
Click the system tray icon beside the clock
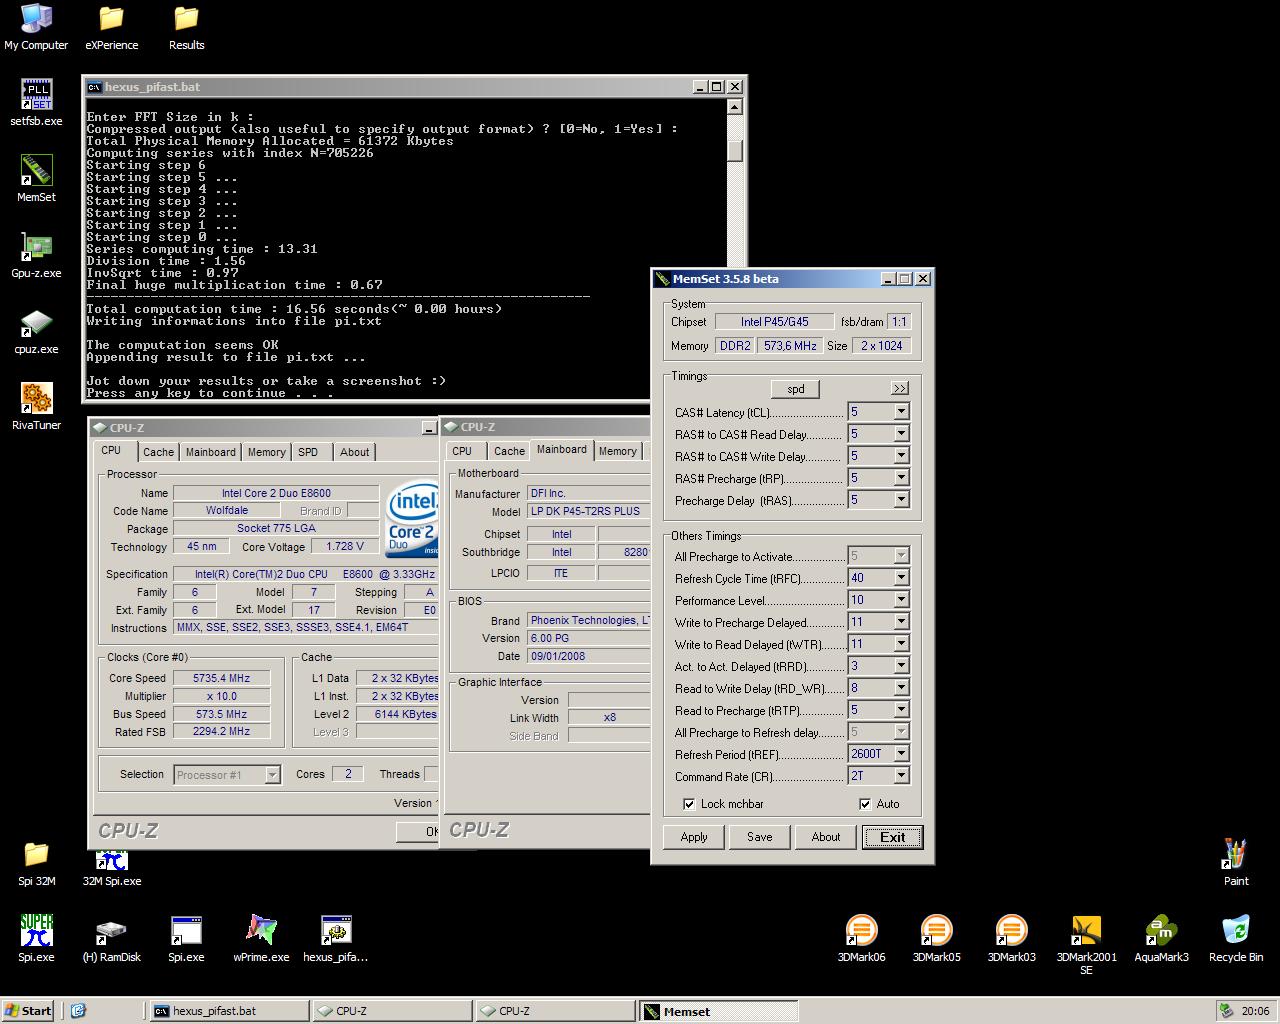click(1224, 1011)
